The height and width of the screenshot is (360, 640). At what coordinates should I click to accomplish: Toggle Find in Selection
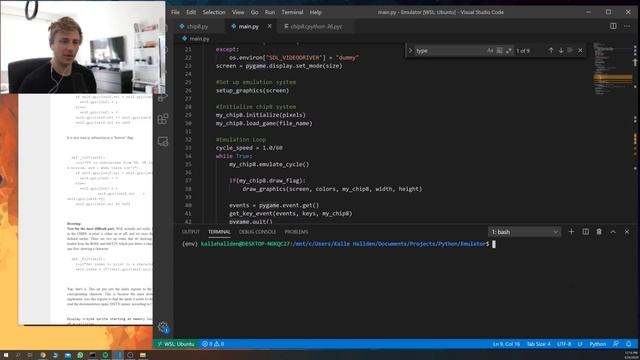coord(570,50)
